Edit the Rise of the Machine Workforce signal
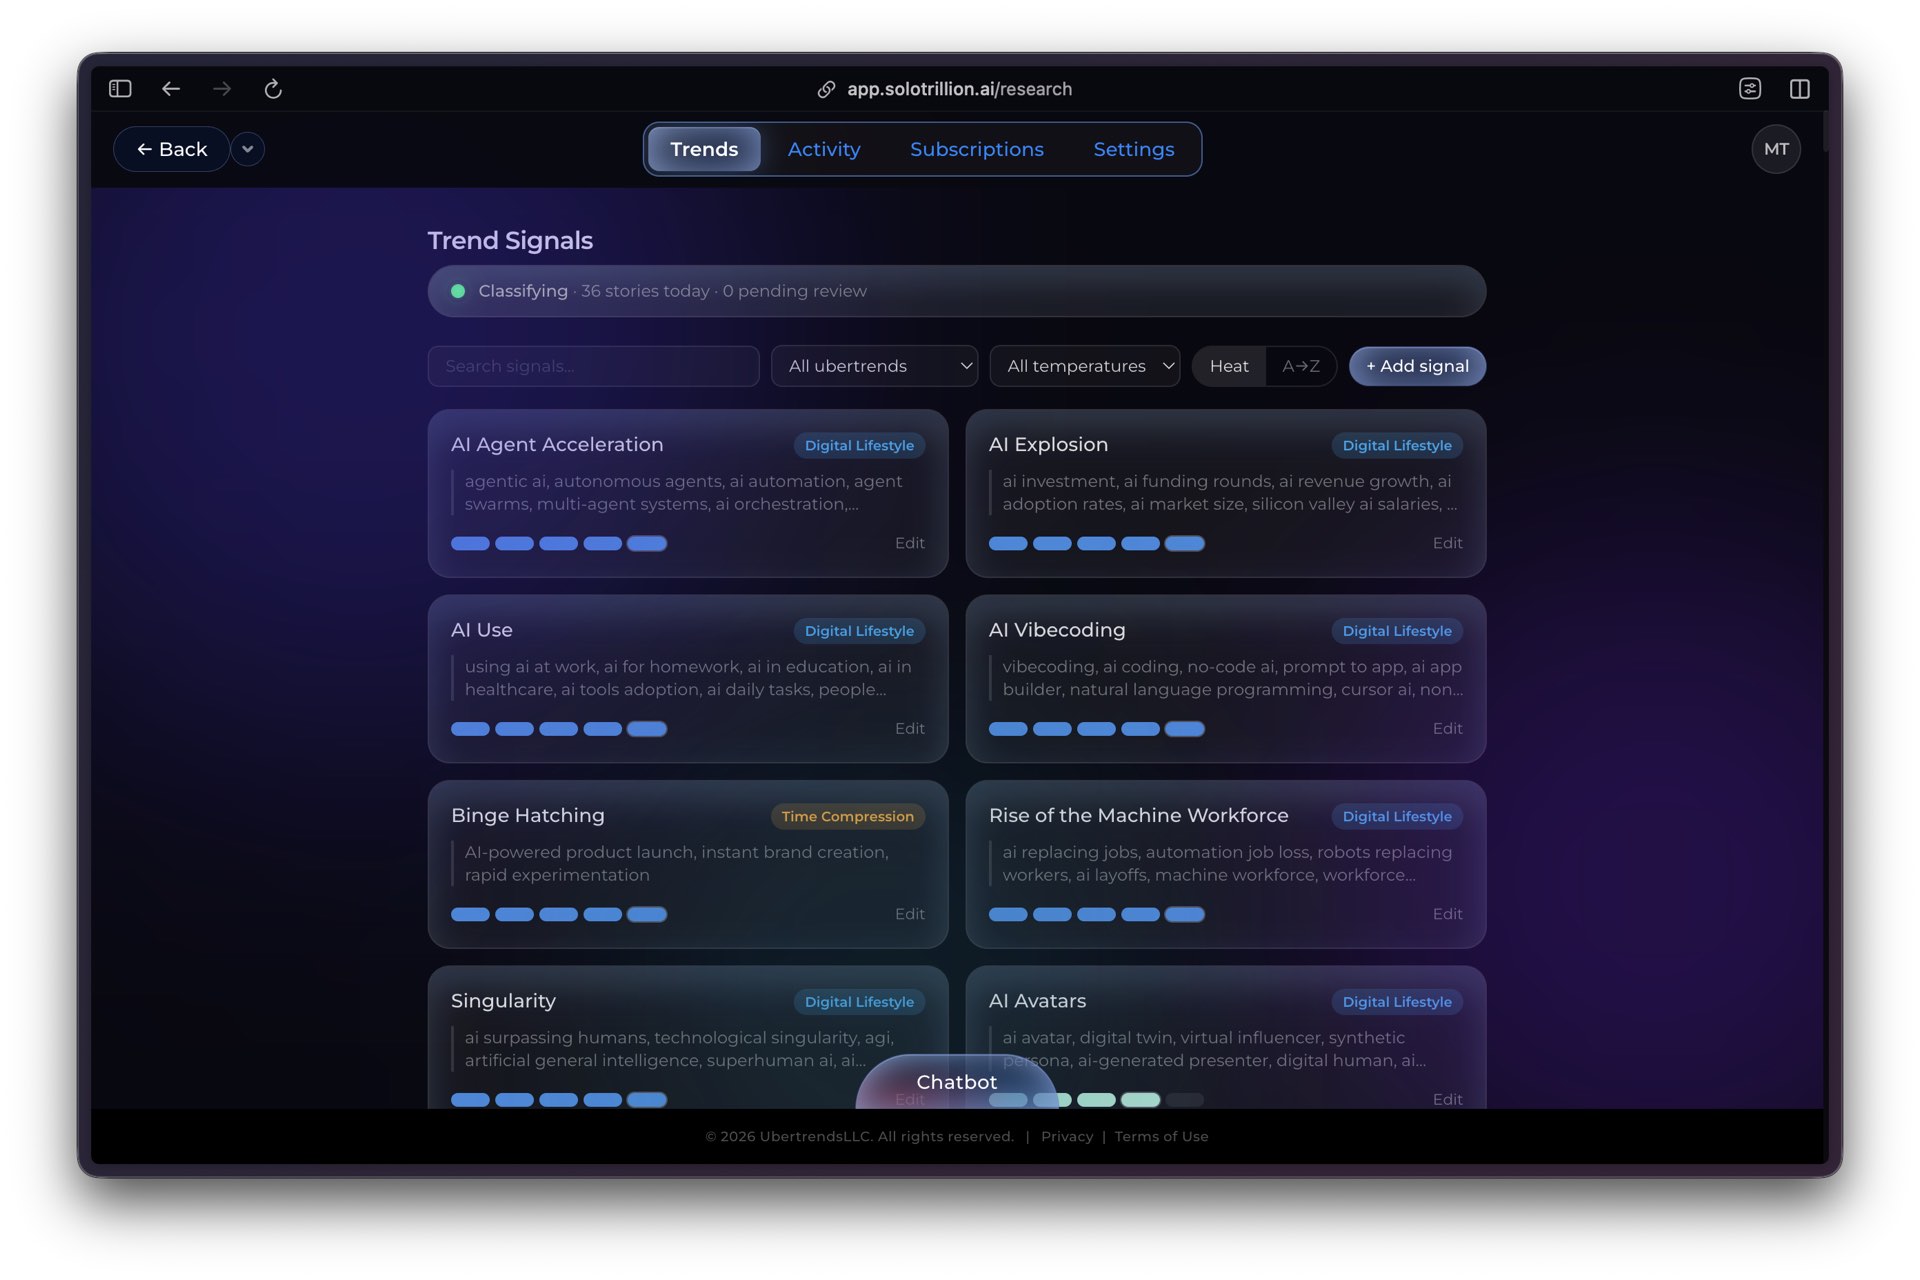 click(1447, 914)
